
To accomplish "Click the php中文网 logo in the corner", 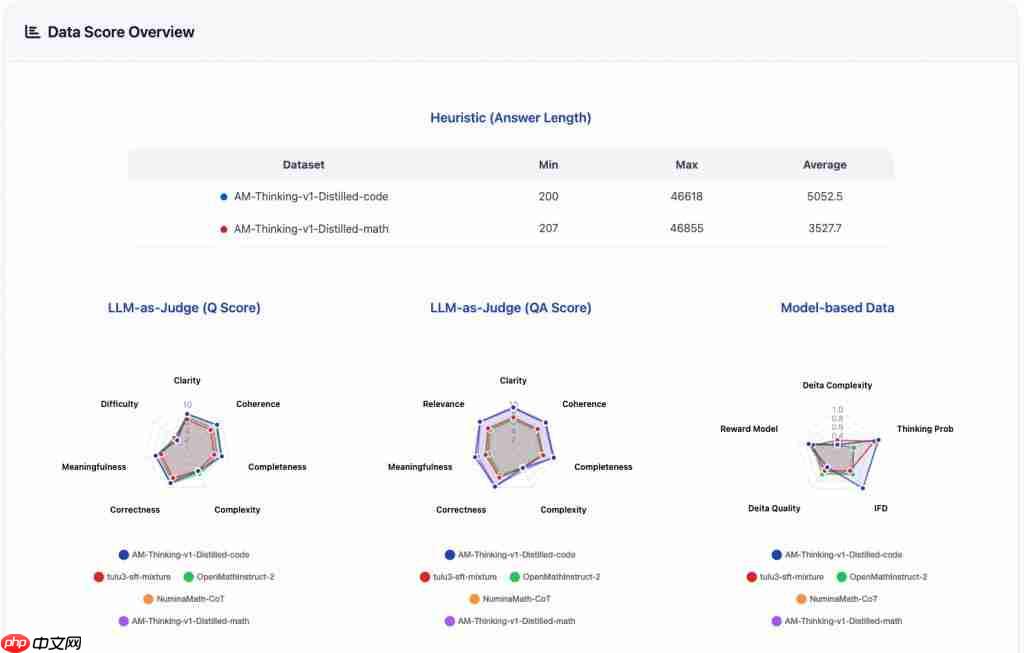I will click(43, 640).
